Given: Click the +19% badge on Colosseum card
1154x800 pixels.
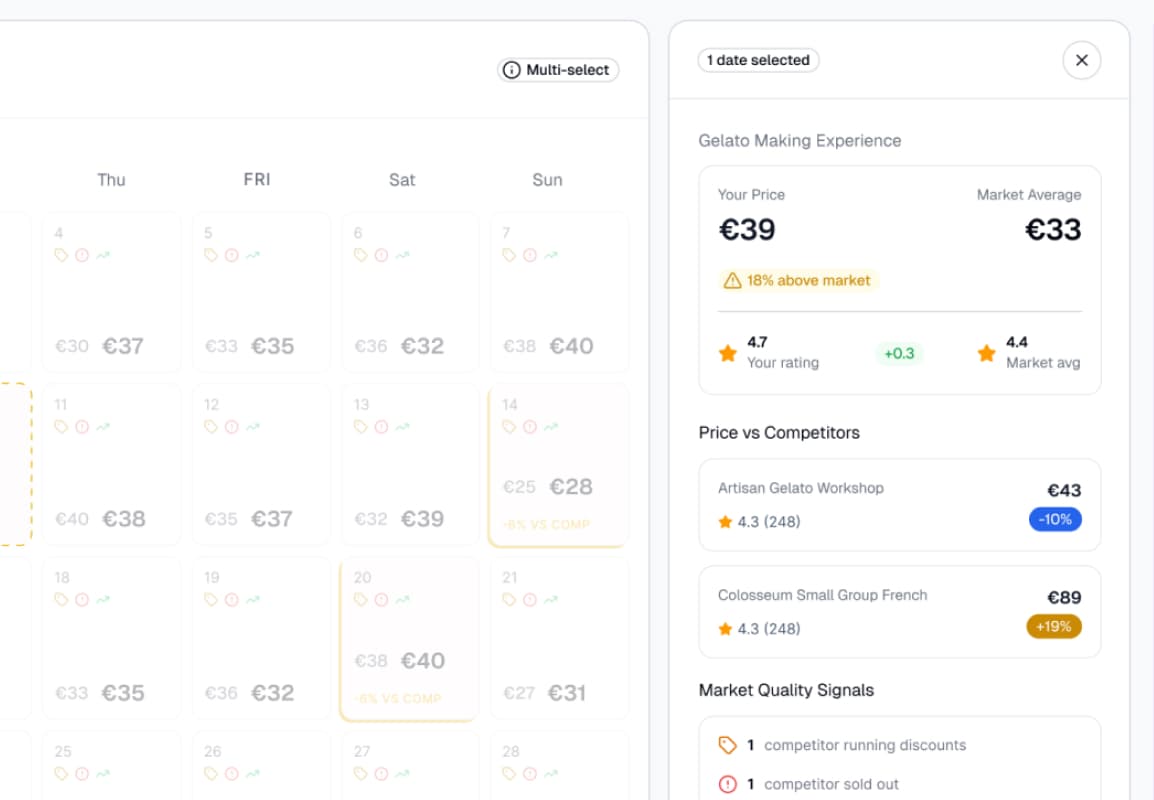Looking at the screenshot, I should click(x=1053, y=626).
